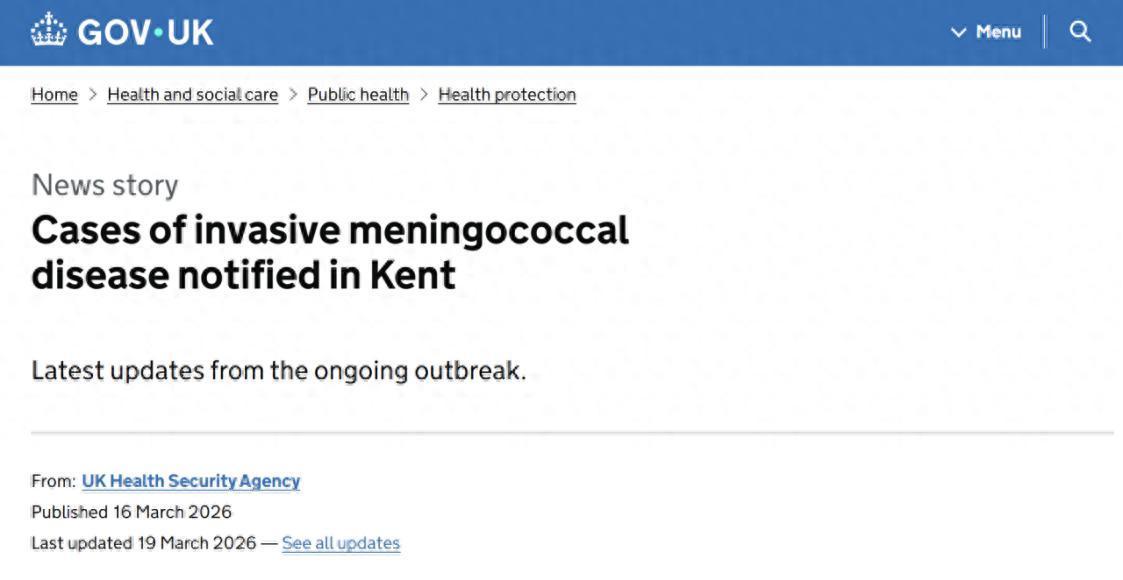
Task: Expand the Menu chevron arrow
Action: point(959,33)
